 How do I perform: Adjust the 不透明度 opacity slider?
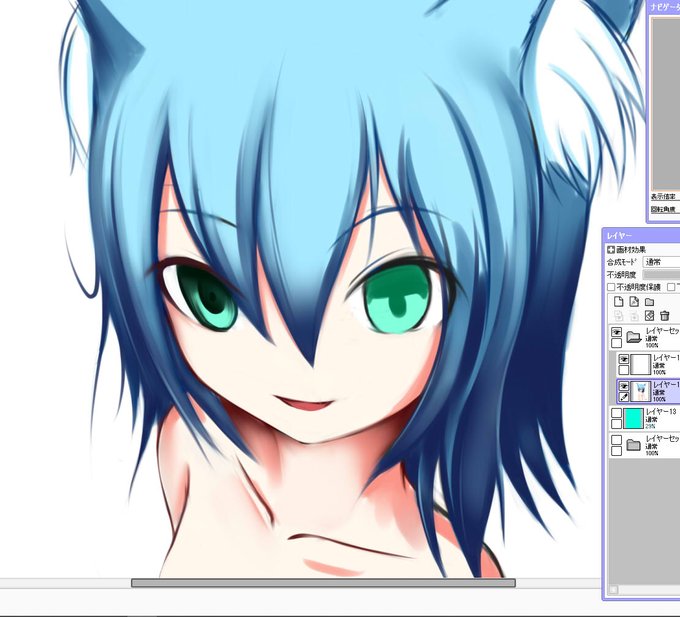[x=661, y=274]
